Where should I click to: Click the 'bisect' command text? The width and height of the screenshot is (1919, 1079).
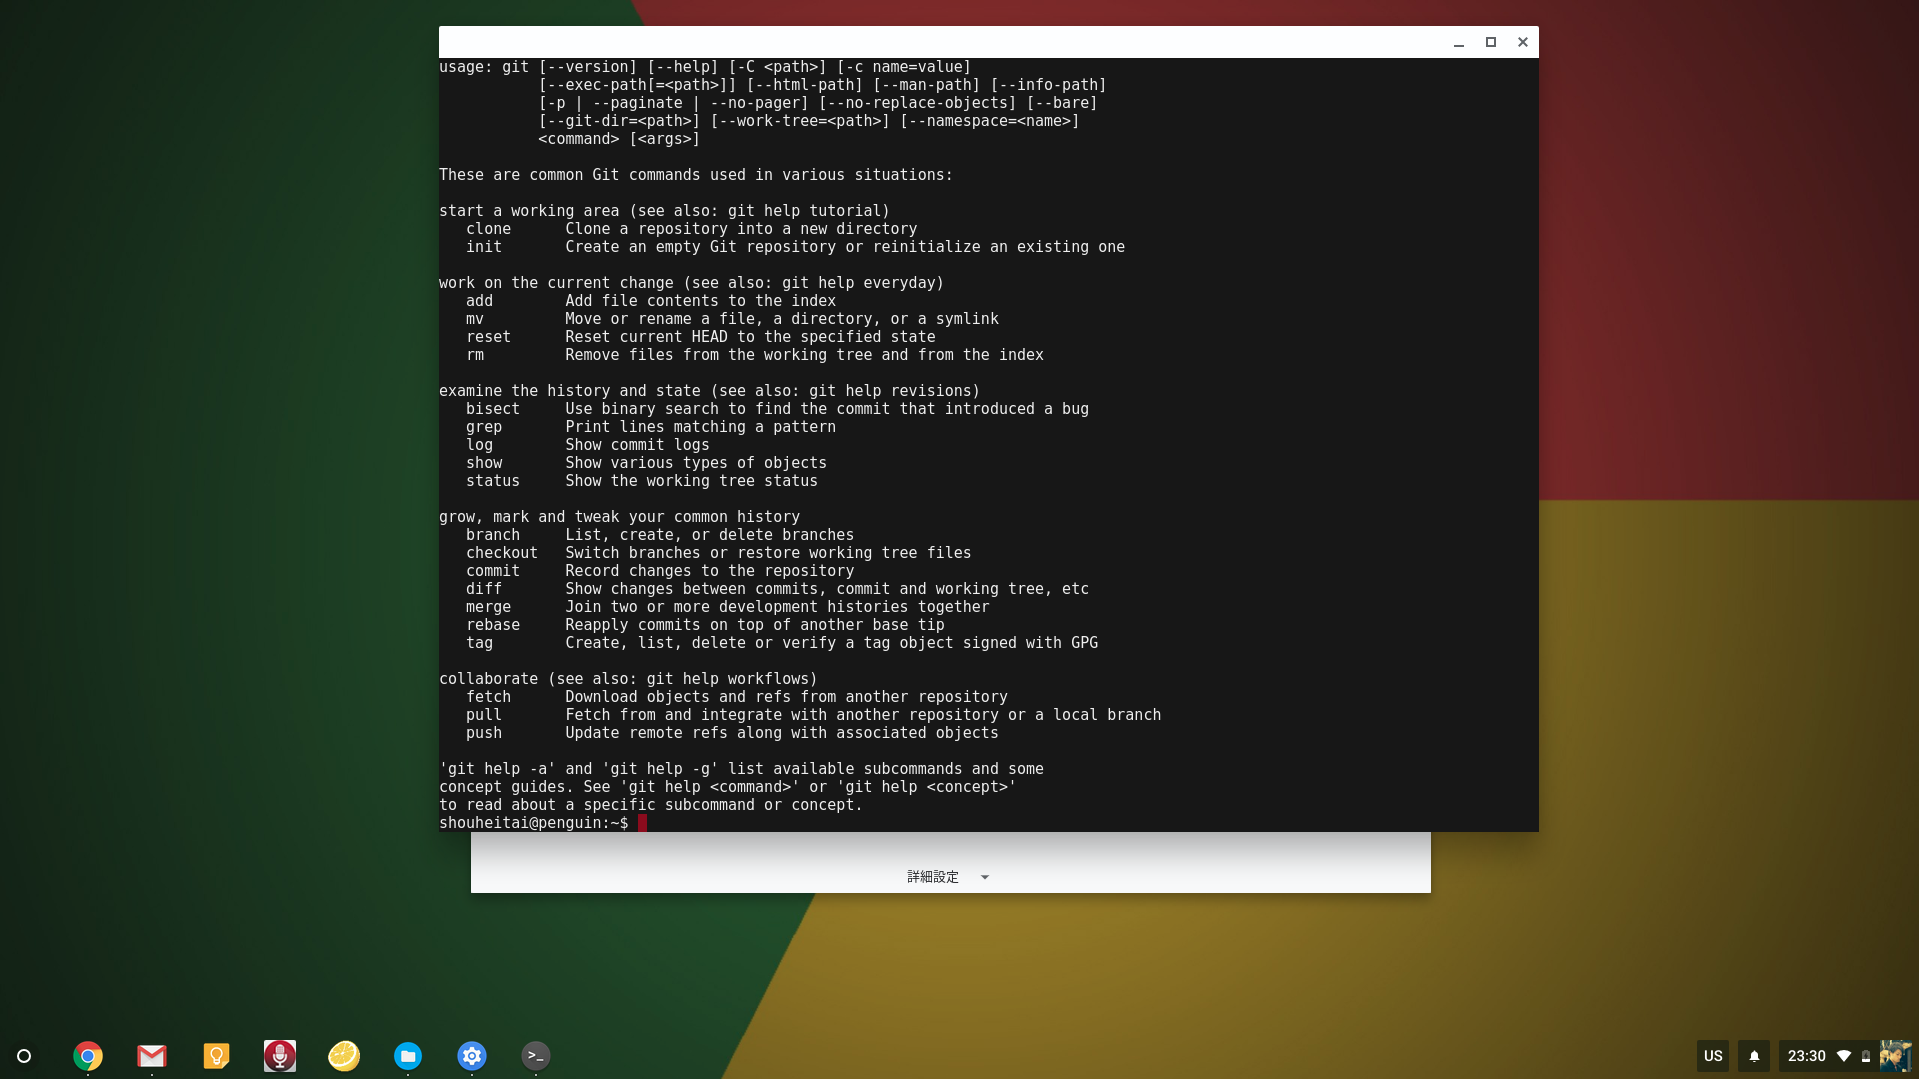point(493,409)
